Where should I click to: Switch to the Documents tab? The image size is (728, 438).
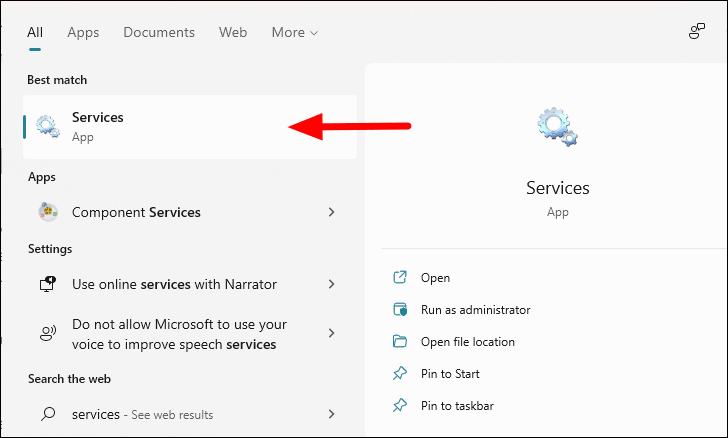pos(159,32)
